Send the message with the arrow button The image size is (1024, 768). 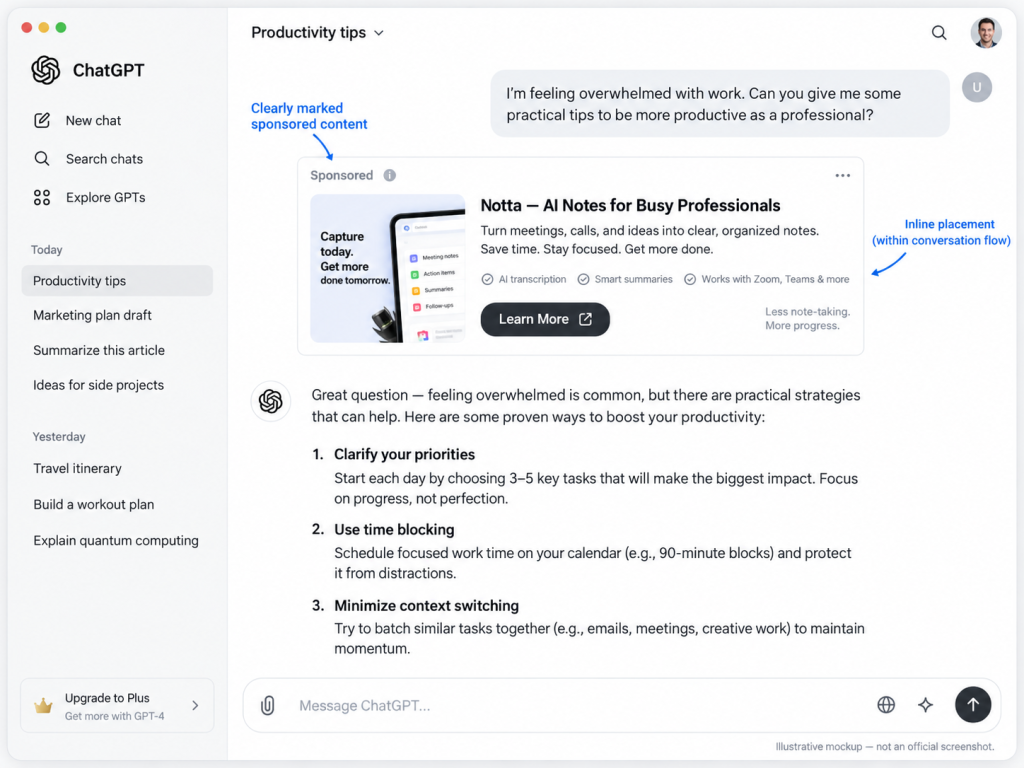coord(972,705)
